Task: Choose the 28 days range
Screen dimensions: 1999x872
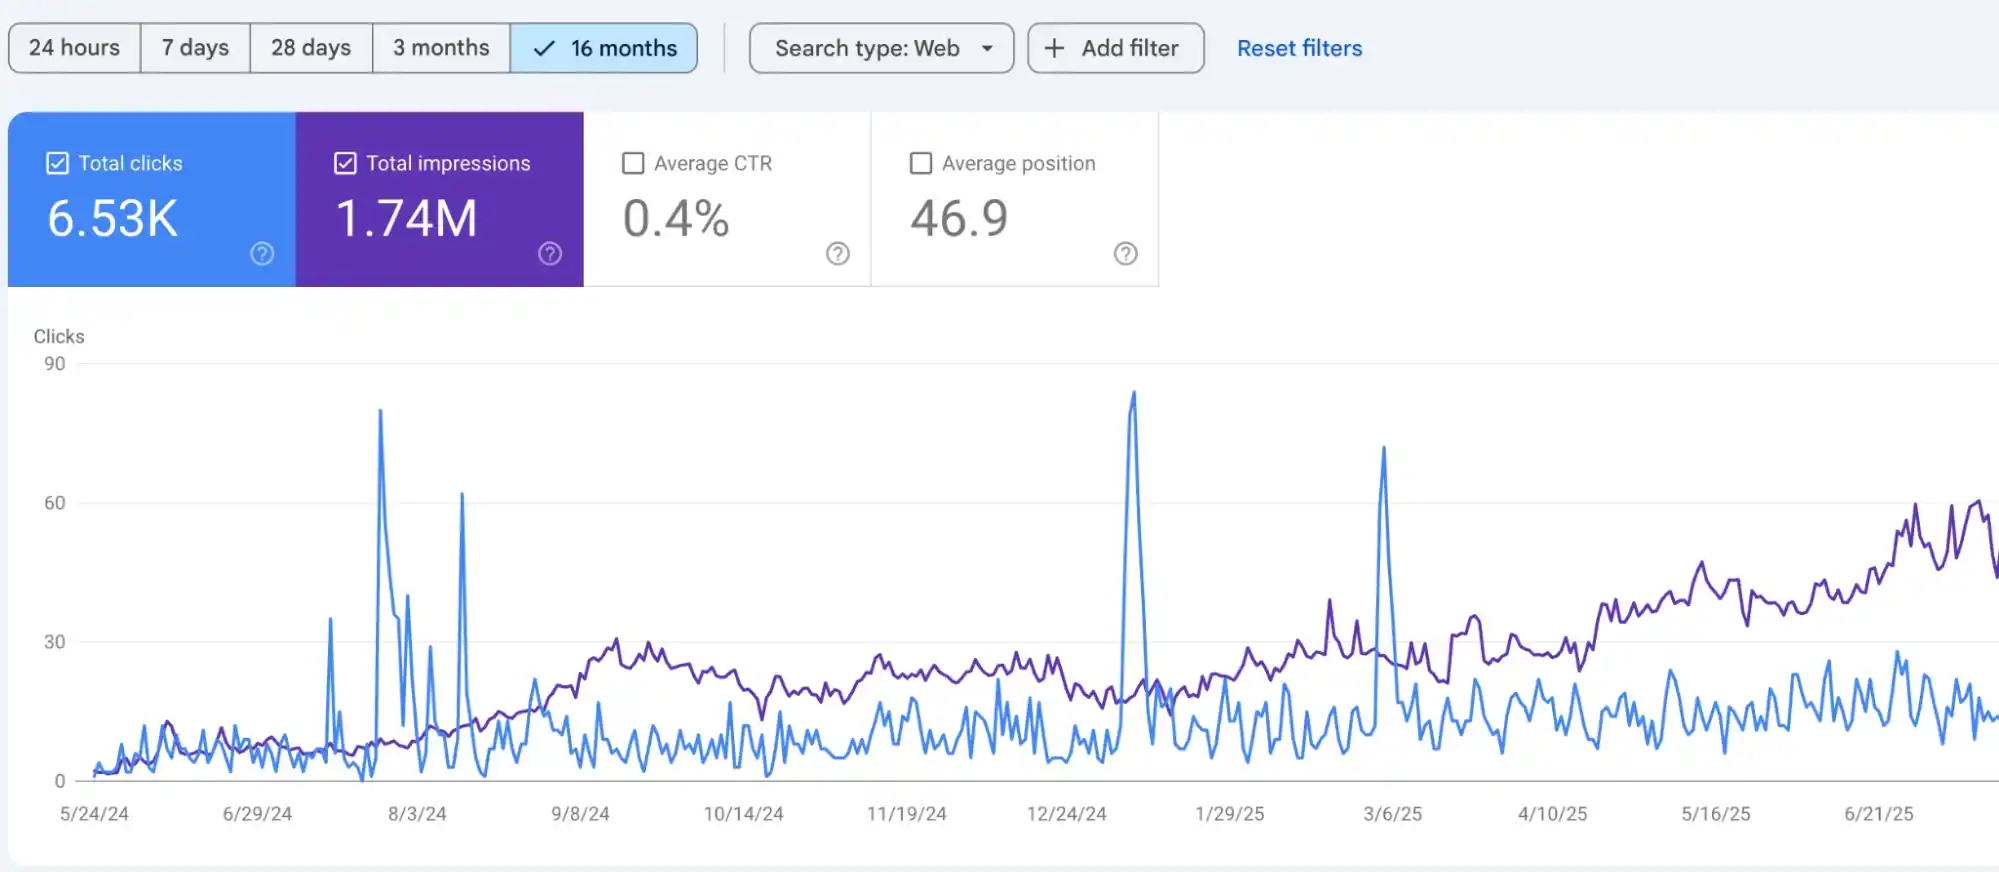Action: click(x=311, y=48)
